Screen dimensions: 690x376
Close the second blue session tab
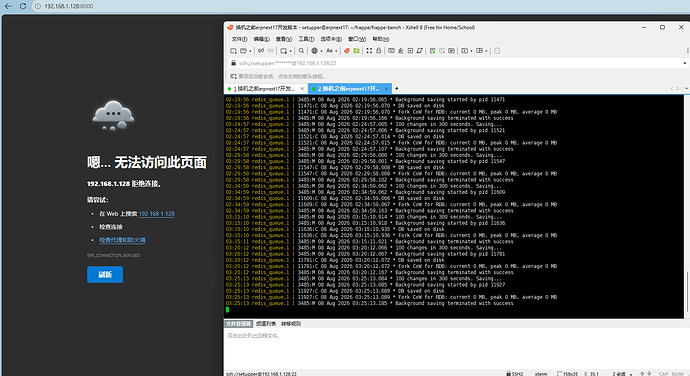tap(386, 88)
